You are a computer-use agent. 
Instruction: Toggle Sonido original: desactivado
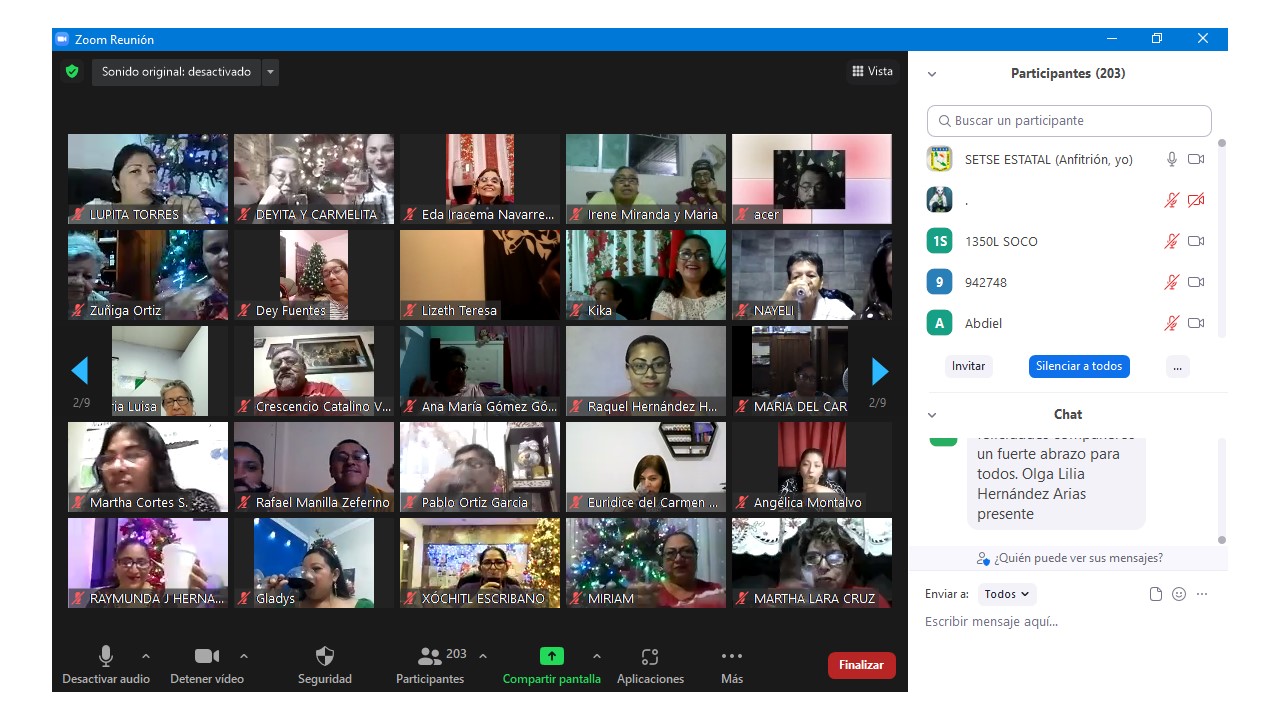pos(176,72)
